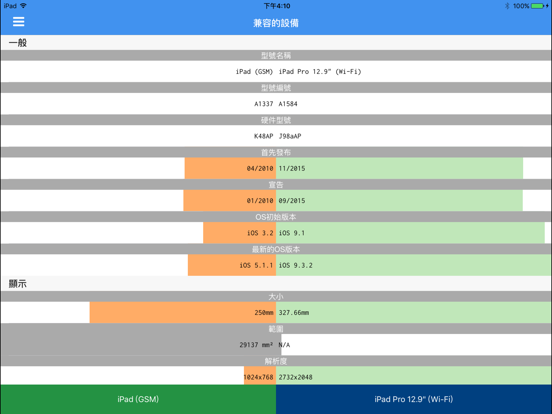Image resolution: width=552 pixels, height=414 pixels.
Task: Tap the 兼容的設備 title
Action: (x=276, y=23)
